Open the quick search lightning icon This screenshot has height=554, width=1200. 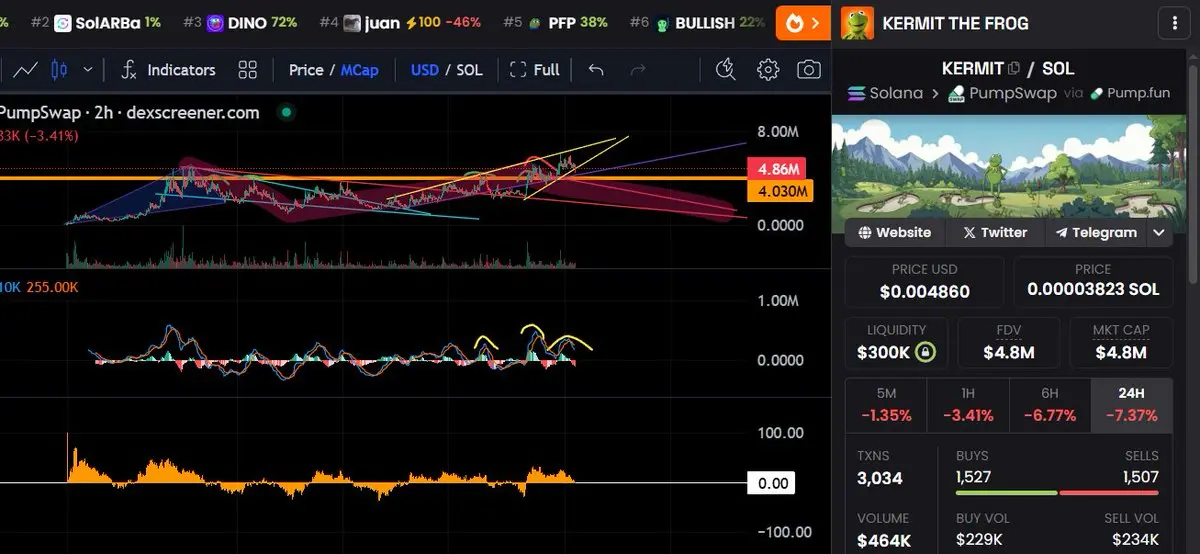point(726,70)
